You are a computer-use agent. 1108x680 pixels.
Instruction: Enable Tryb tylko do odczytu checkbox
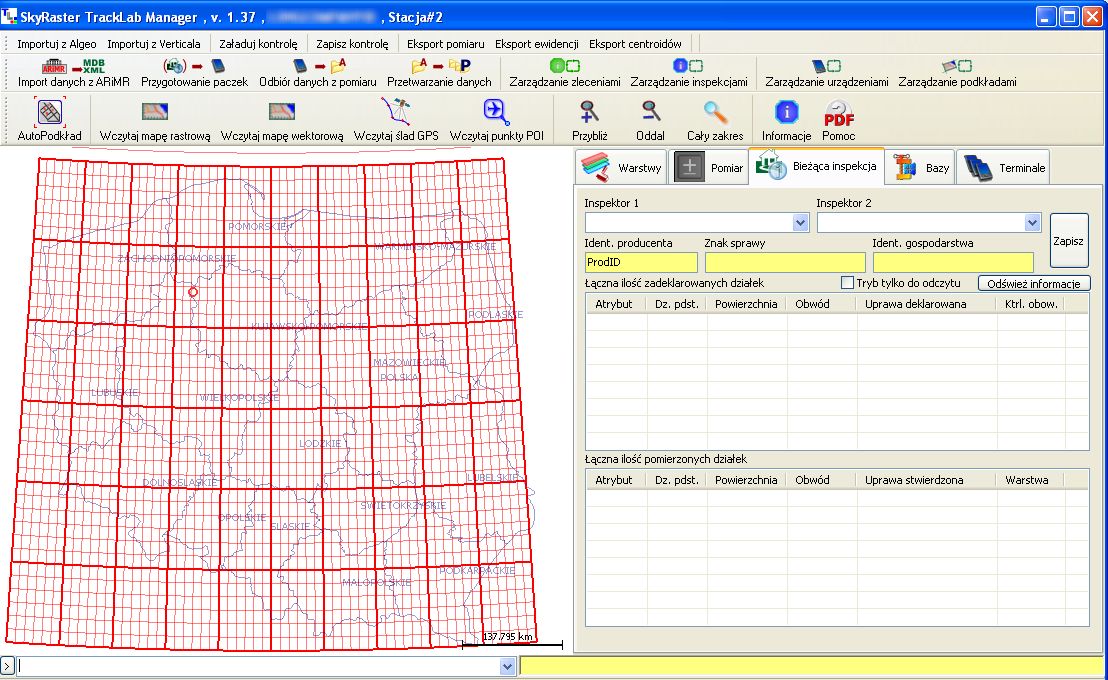pyautogui.click(x=847, y=283)
